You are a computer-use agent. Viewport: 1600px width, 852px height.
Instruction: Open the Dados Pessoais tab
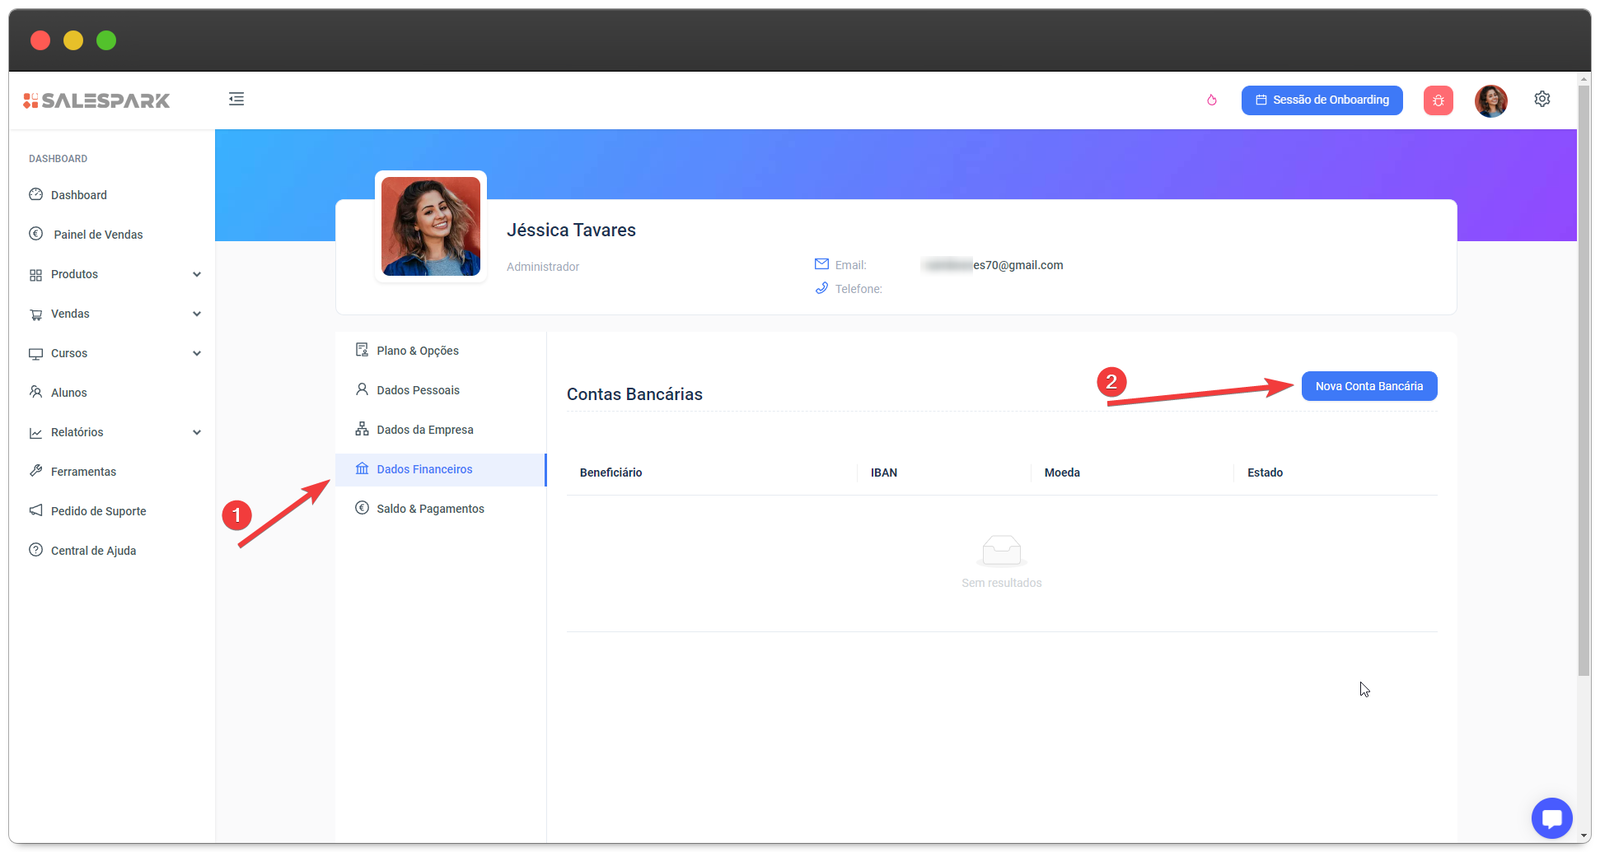point(418,390)
